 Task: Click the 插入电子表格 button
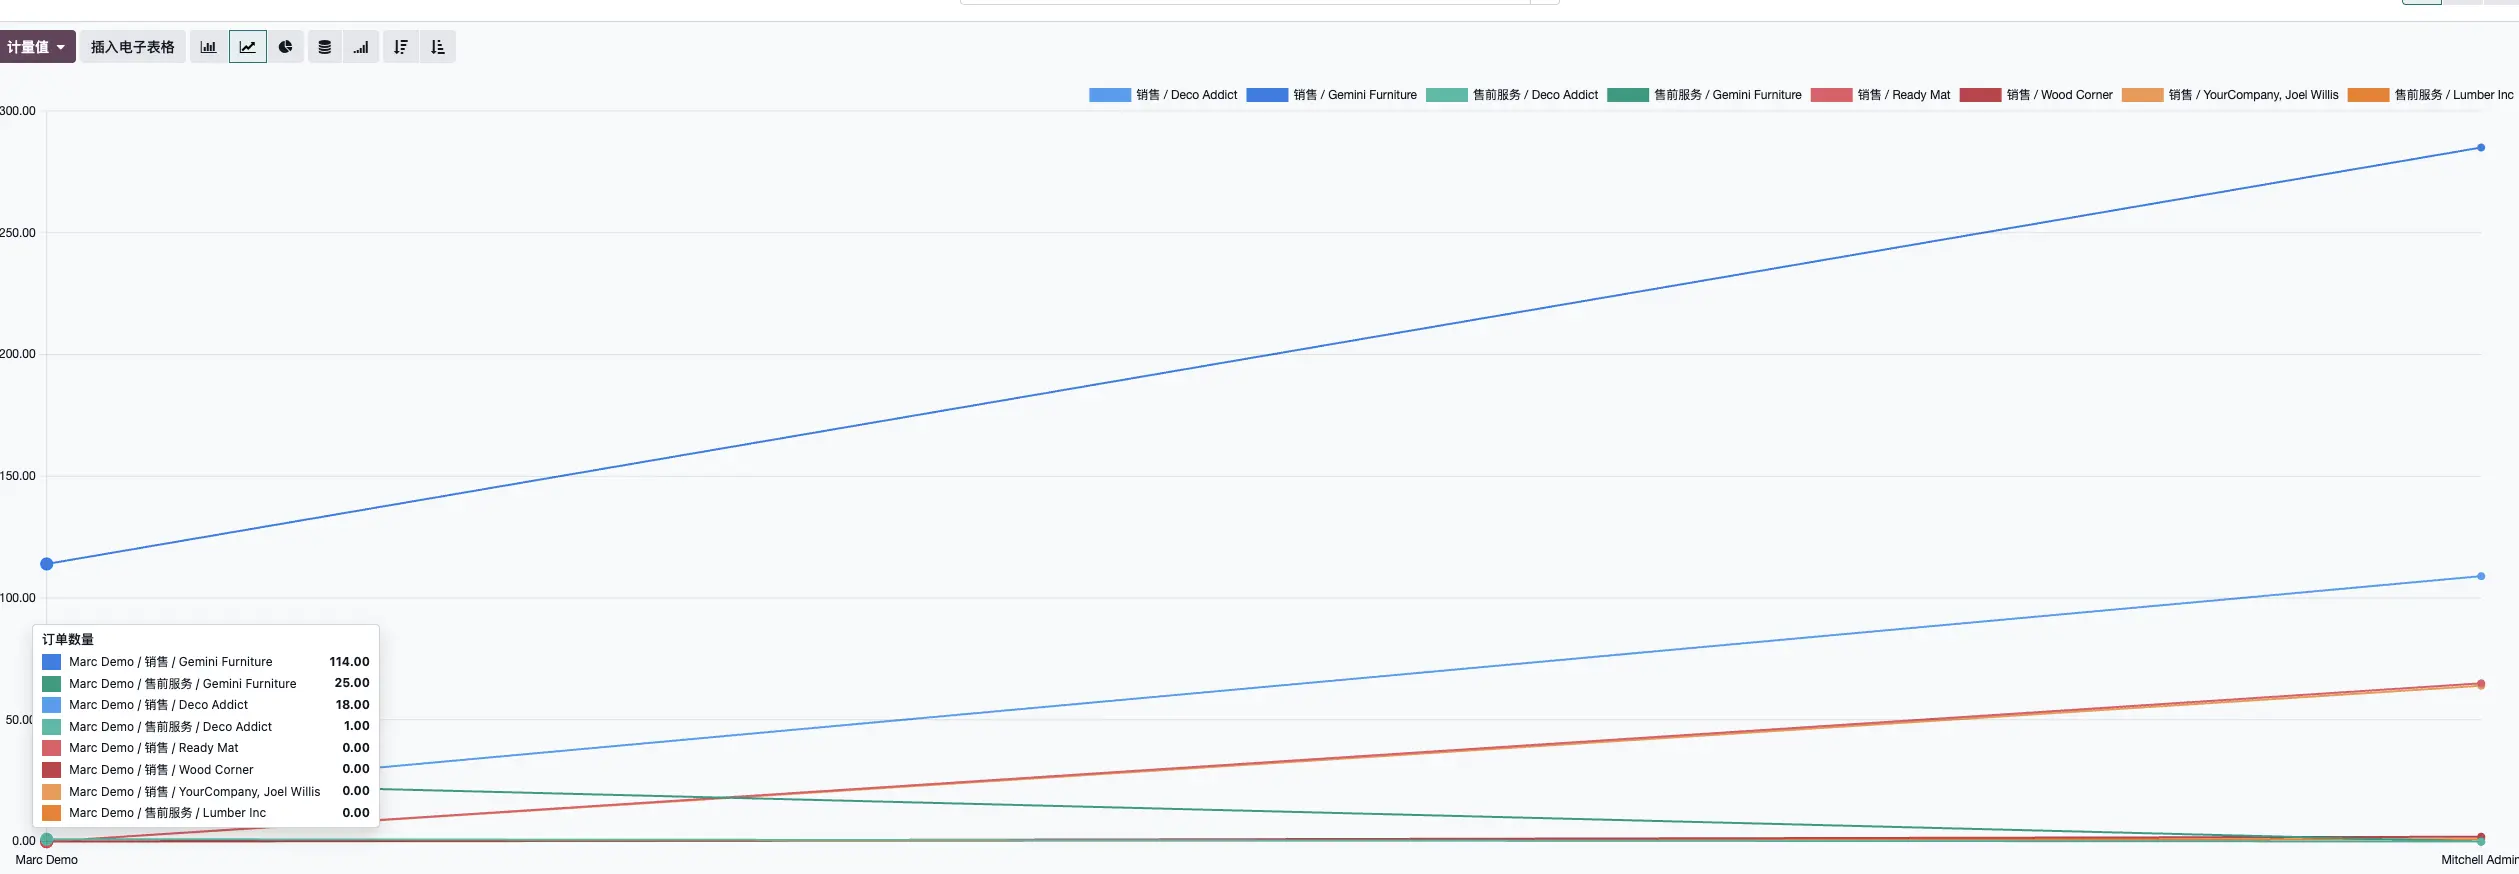point(132,47)
